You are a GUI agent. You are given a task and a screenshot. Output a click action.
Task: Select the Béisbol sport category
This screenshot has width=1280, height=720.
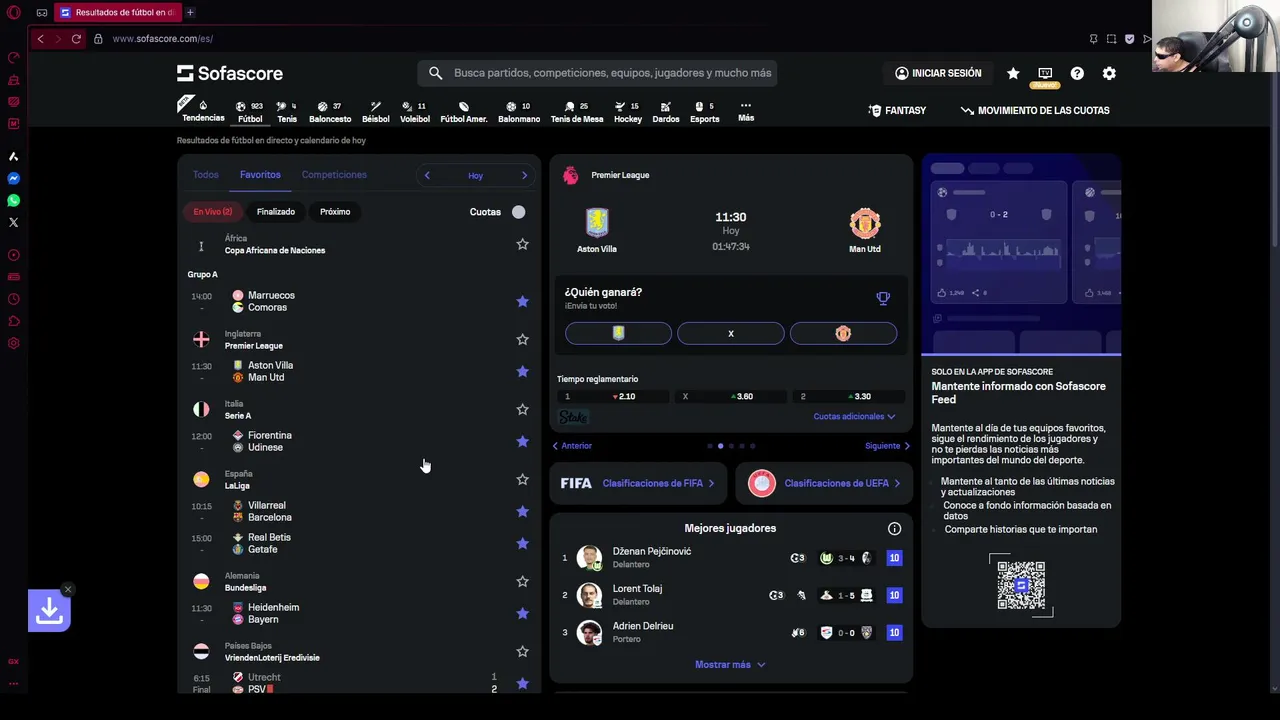pyautogui.click(x=376, y=111)
